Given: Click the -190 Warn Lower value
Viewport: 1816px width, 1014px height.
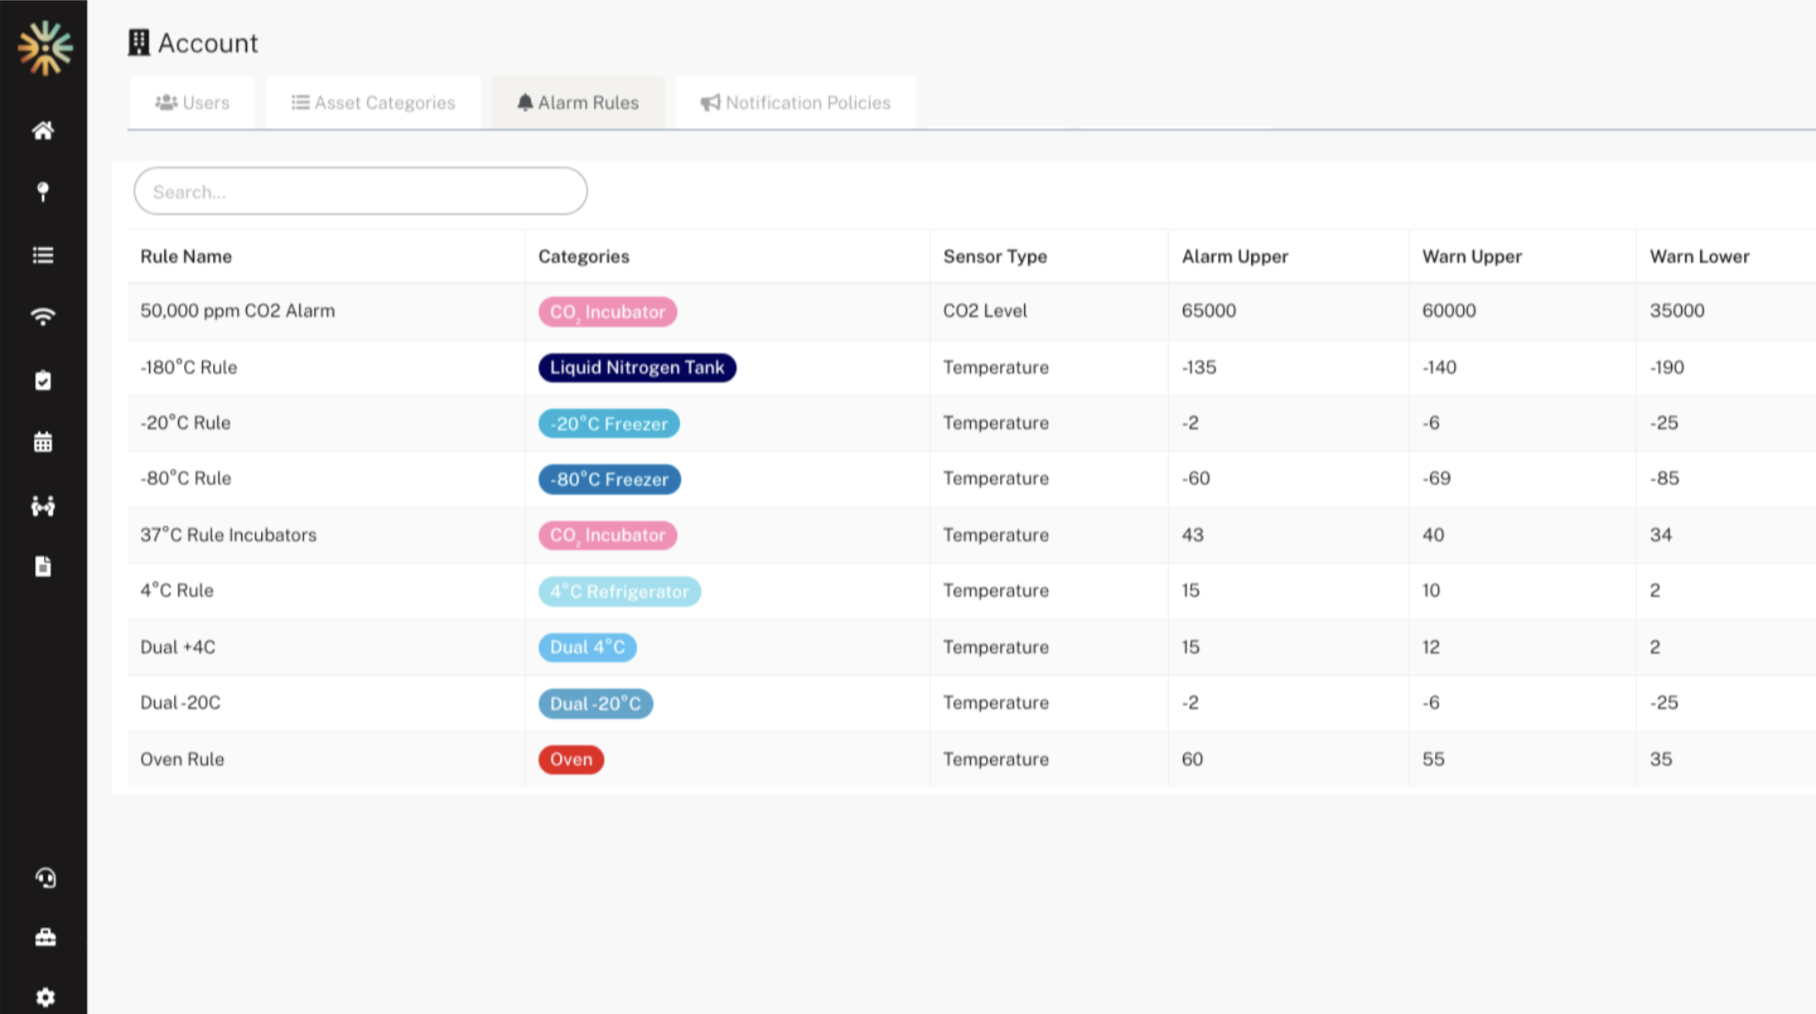Looking at the screenshot, I should tap(1667, 367).
